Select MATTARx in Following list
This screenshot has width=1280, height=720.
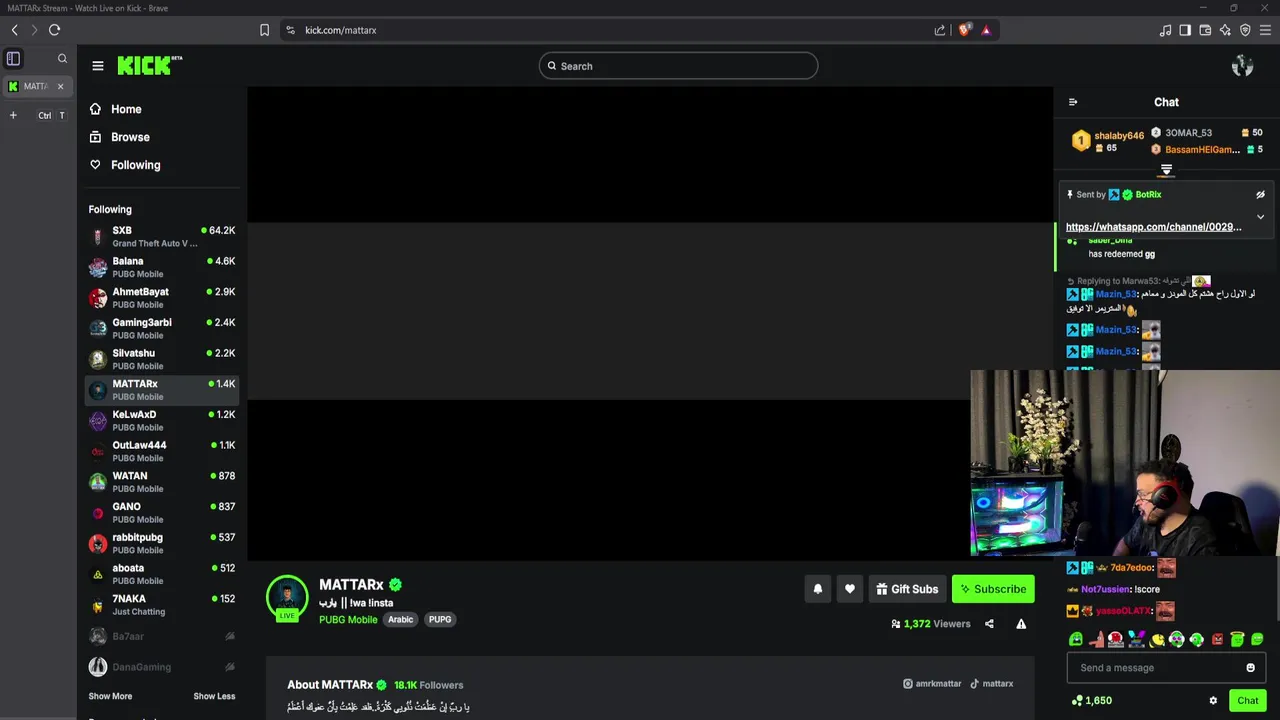(162, 390)
